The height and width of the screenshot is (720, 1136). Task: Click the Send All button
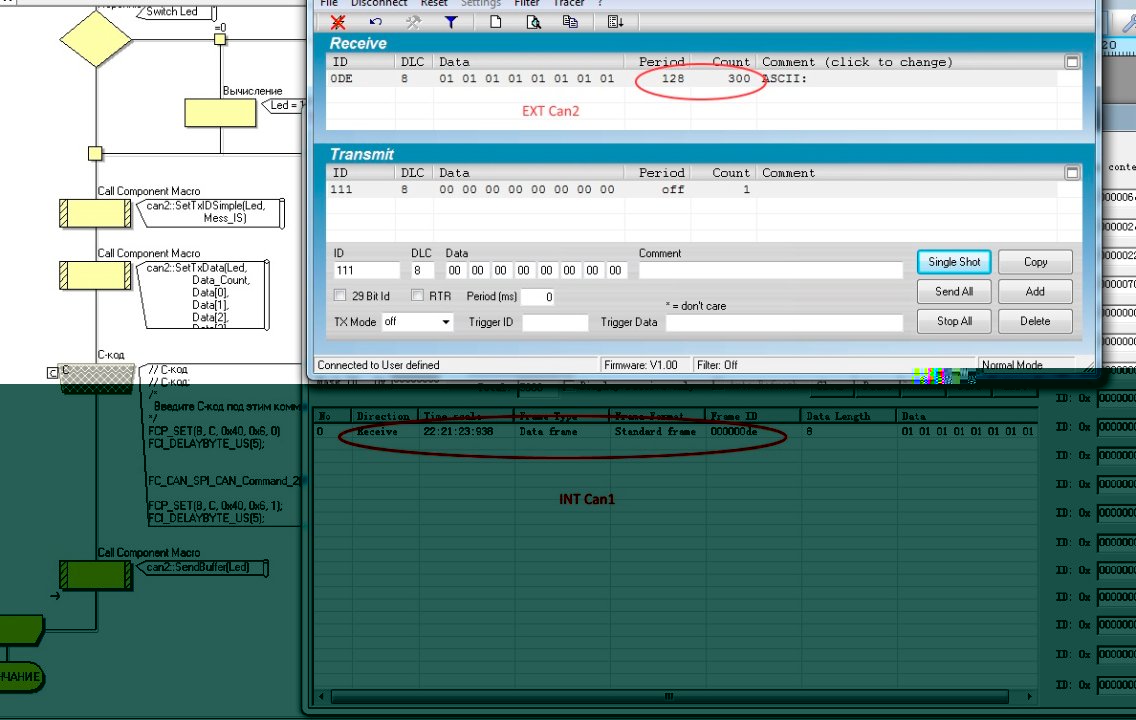pyautogui.click(x=953, y=291)
